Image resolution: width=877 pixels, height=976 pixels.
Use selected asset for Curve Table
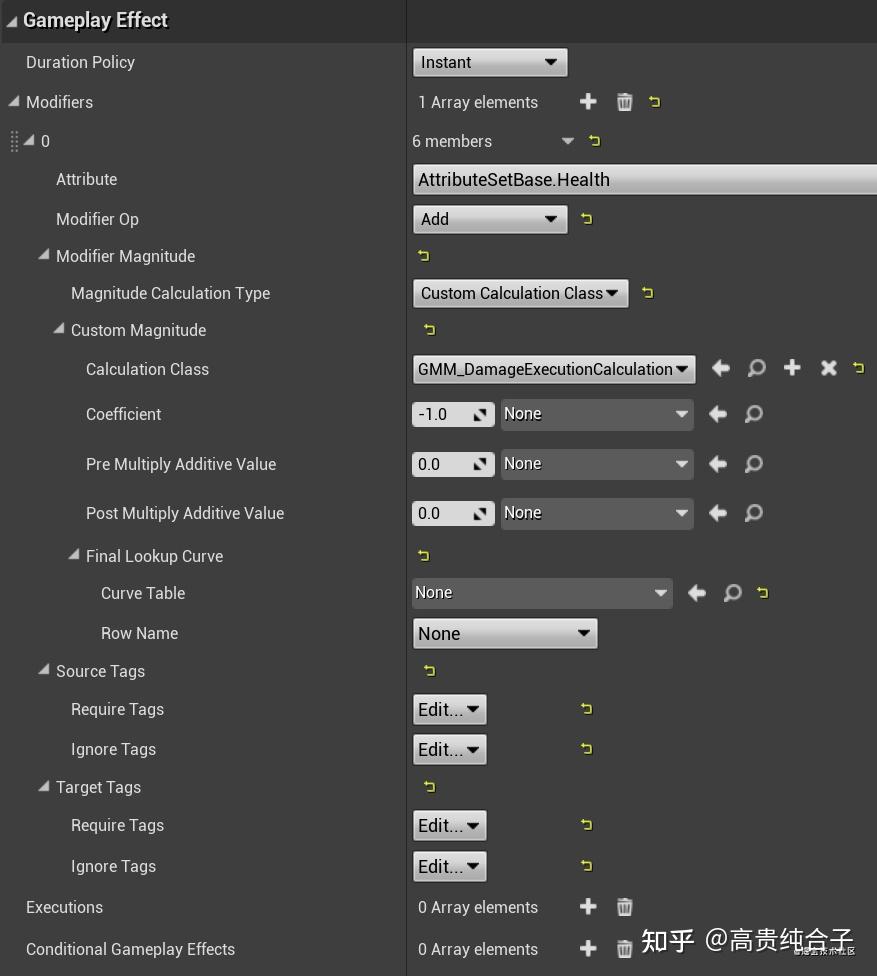point(697,593)
